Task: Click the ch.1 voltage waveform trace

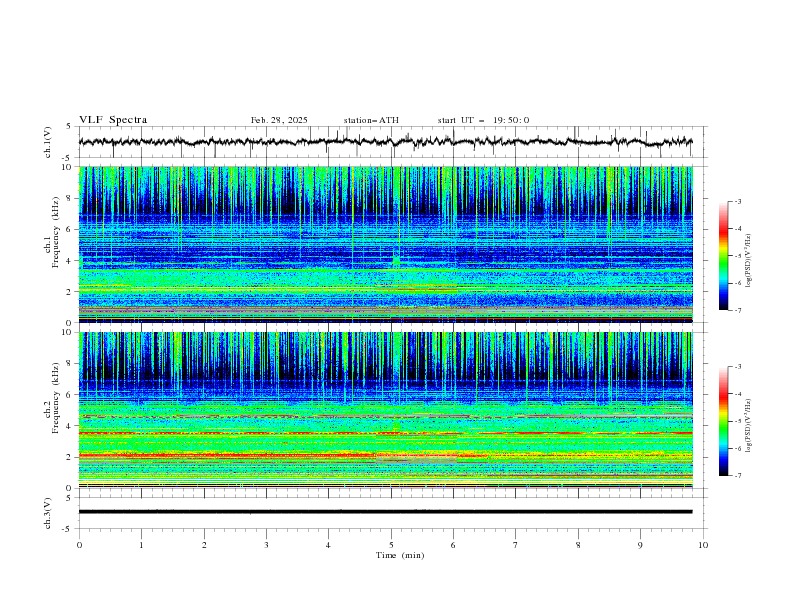Action: [385, 142]
